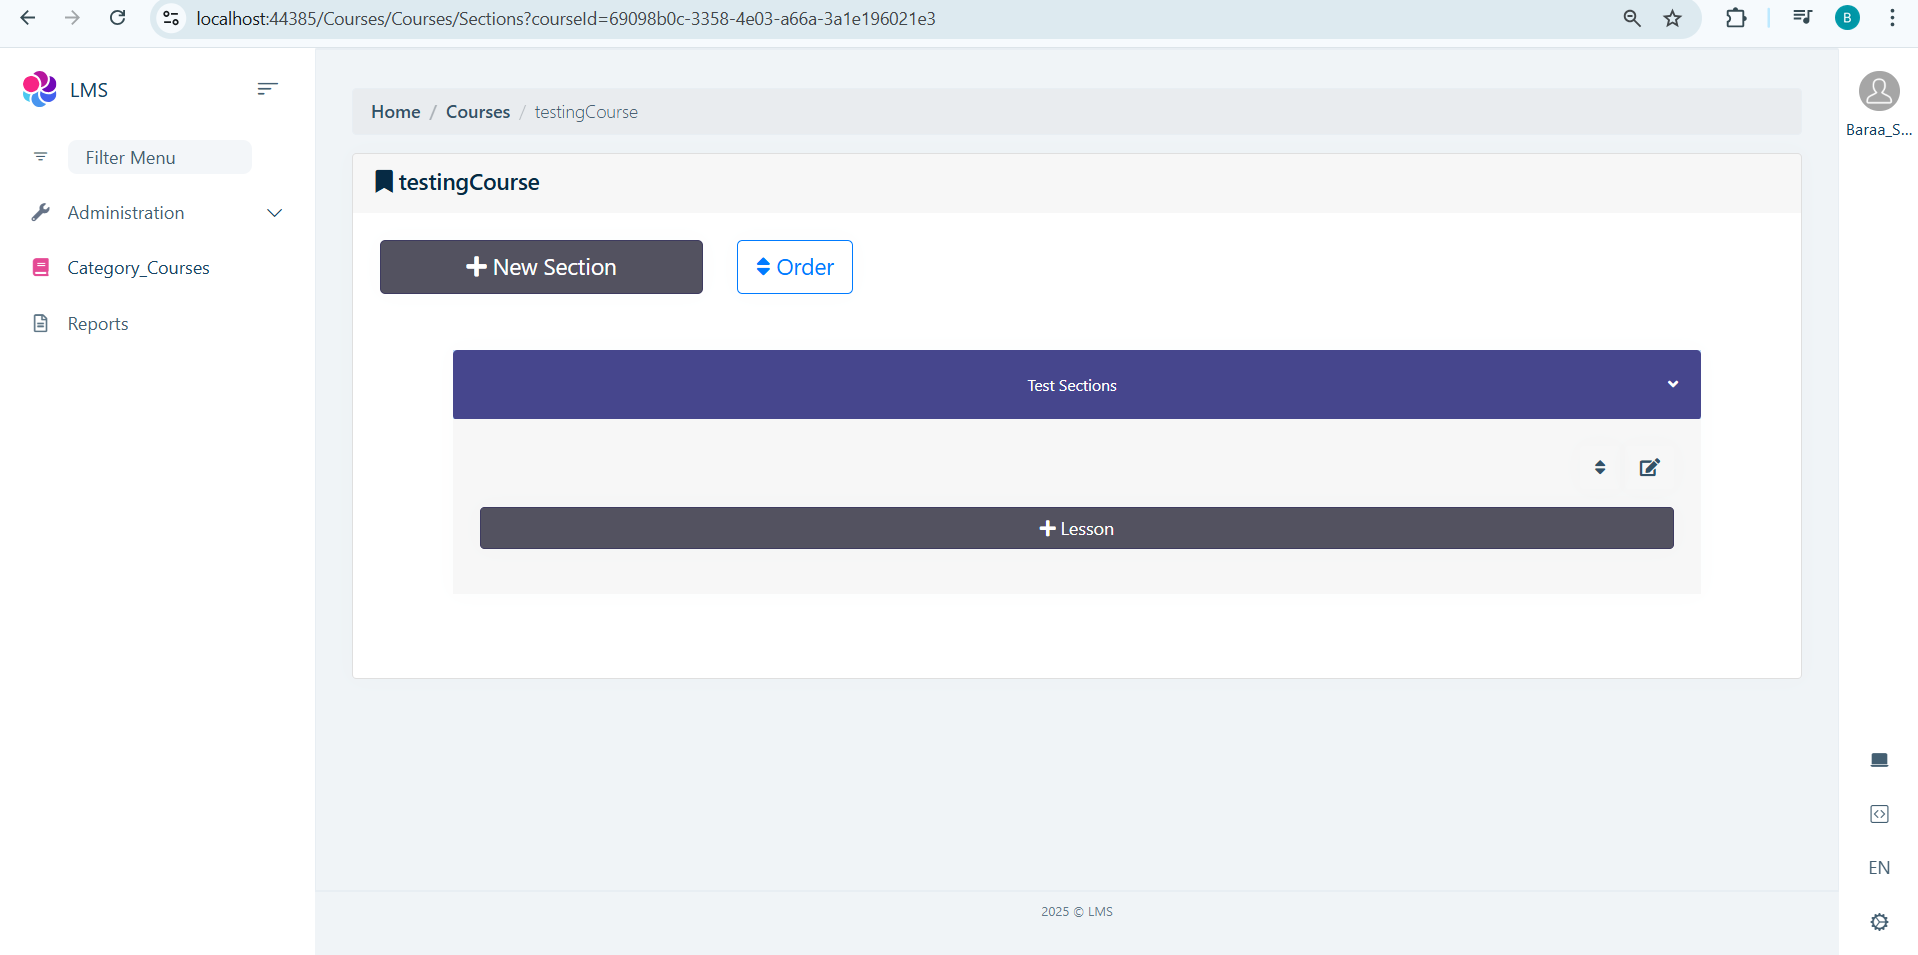This screenshot has height=955, width=1918.
Task: Expand the Administration menu chevron
Action: click(x=275, y=213)
